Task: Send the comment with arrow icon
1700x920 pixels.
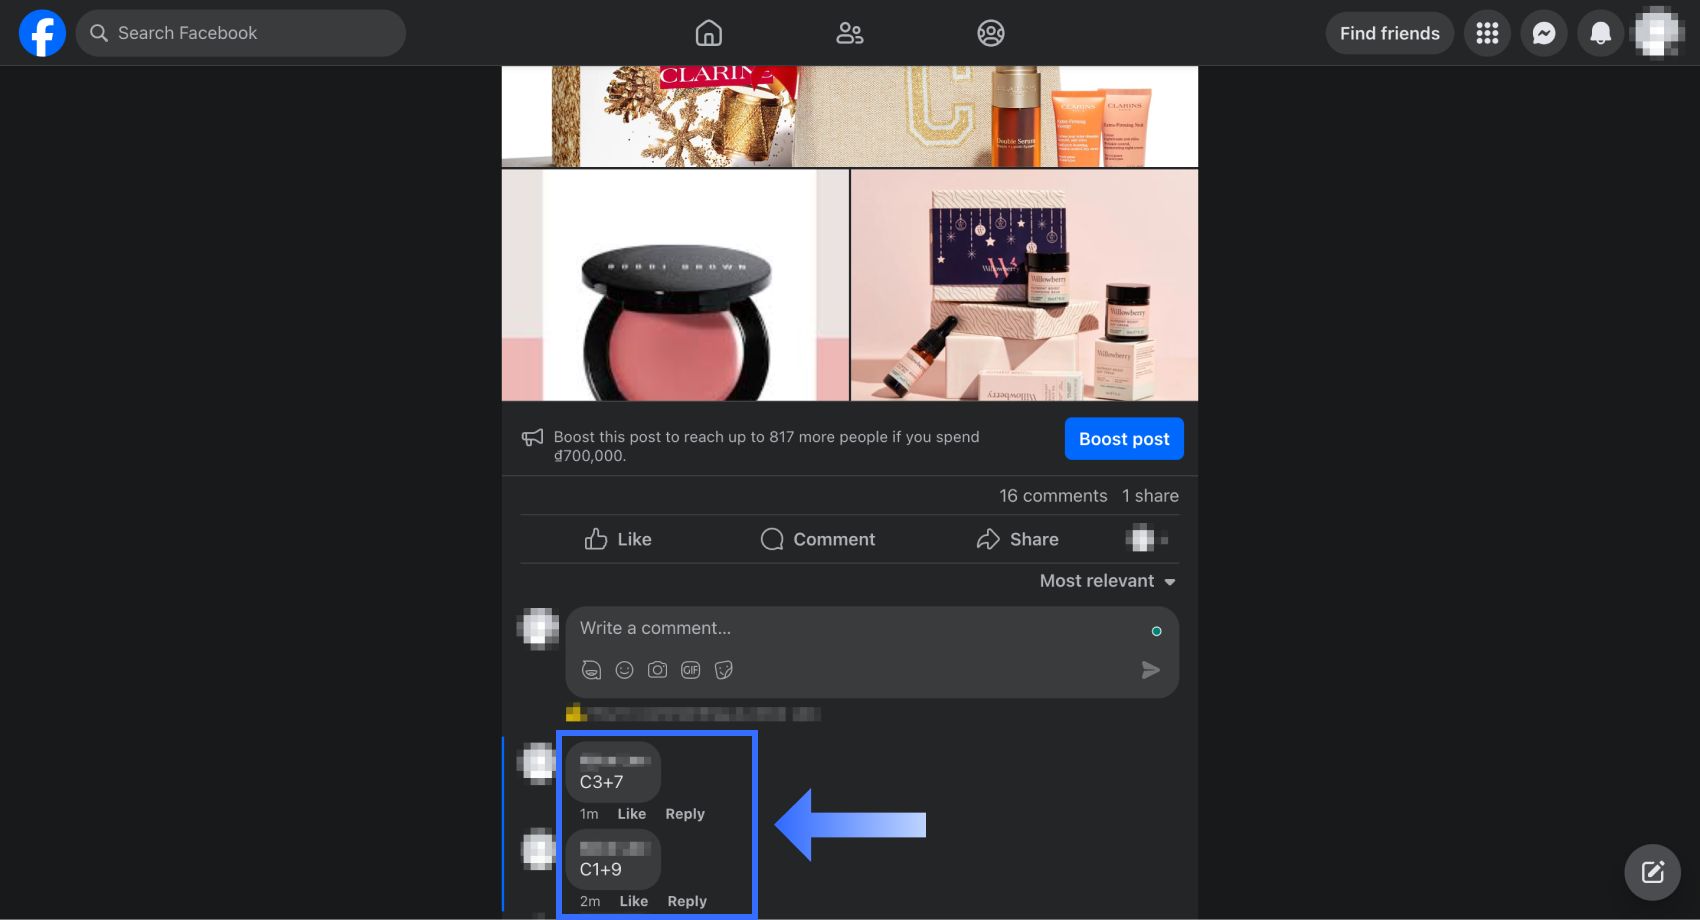Action: coord(1151,670)
